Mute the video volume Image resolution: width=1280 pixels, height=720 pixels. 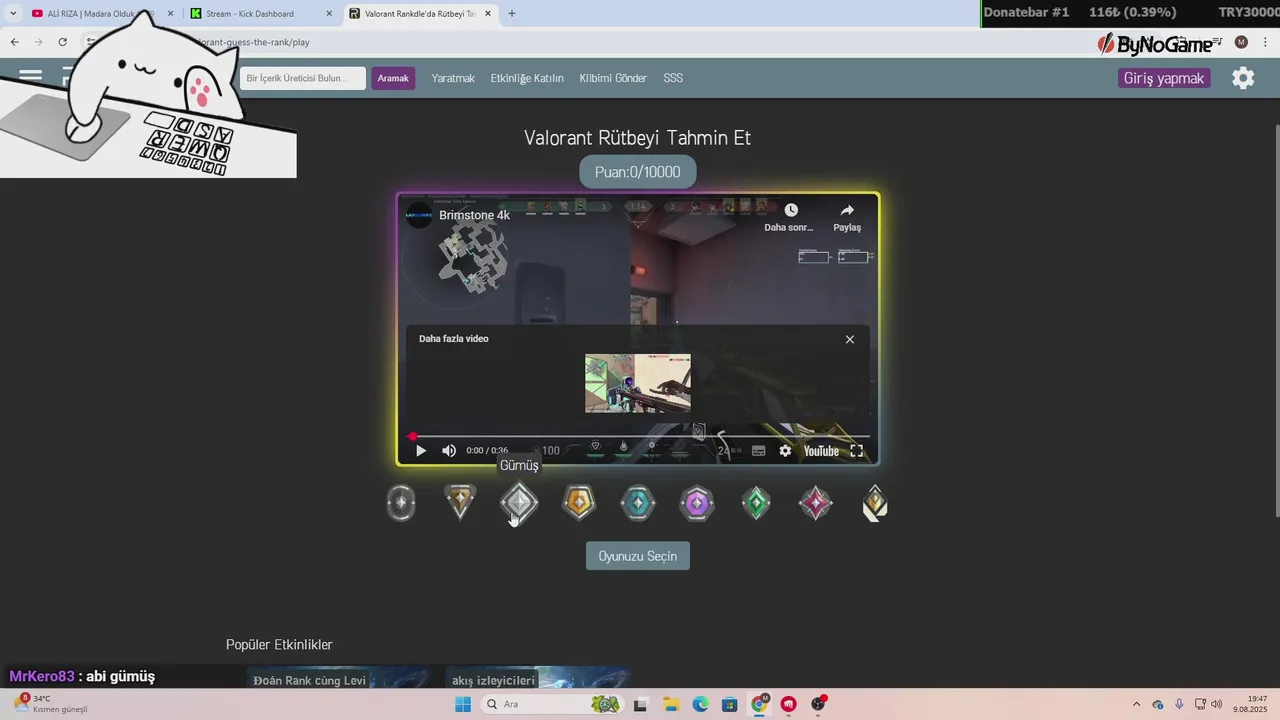[449, 451]
